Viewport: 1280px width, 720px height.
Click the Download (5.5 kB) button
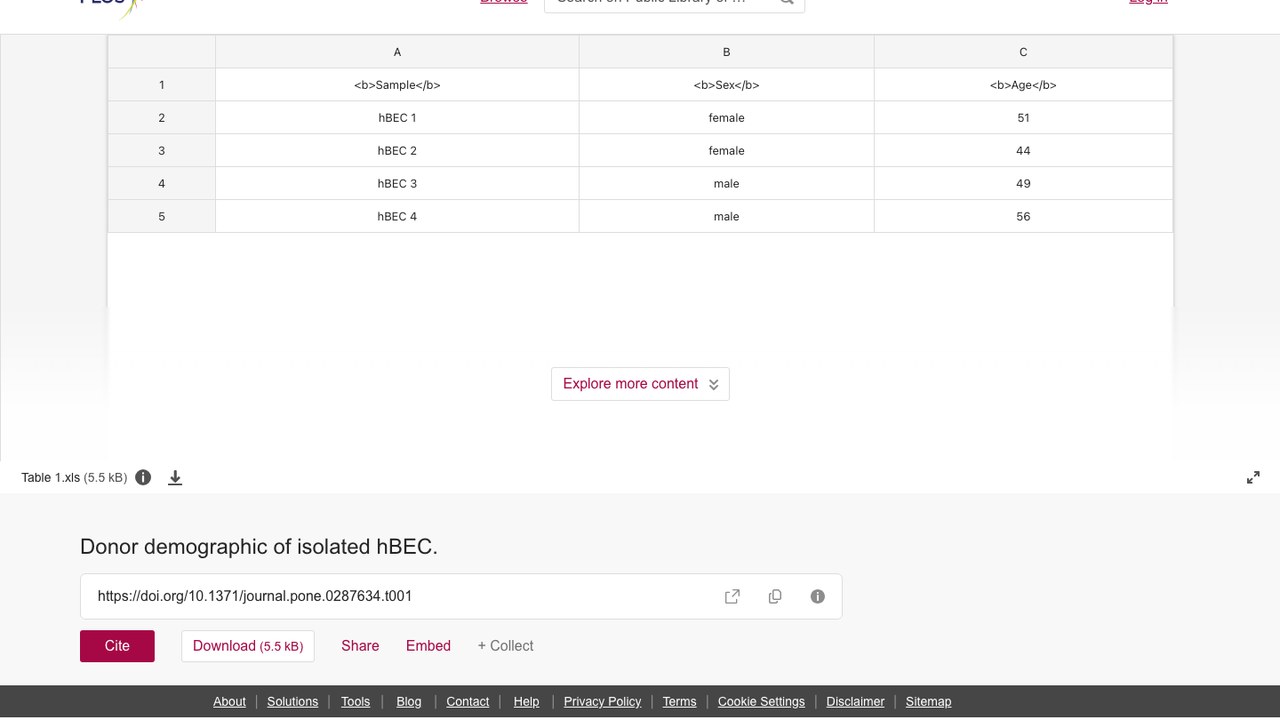pyautogui.click(x=248, y=646)
